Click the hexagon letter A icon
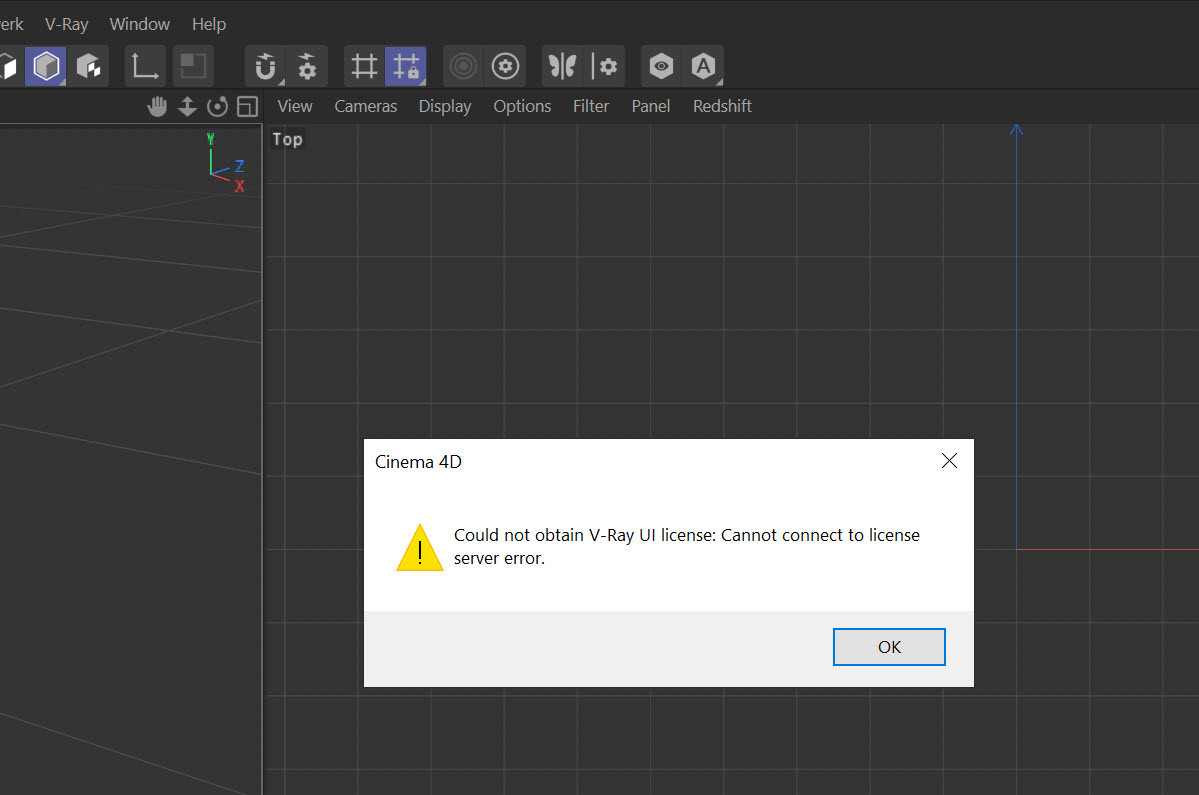1199x795 pixels. coord(703,67)
